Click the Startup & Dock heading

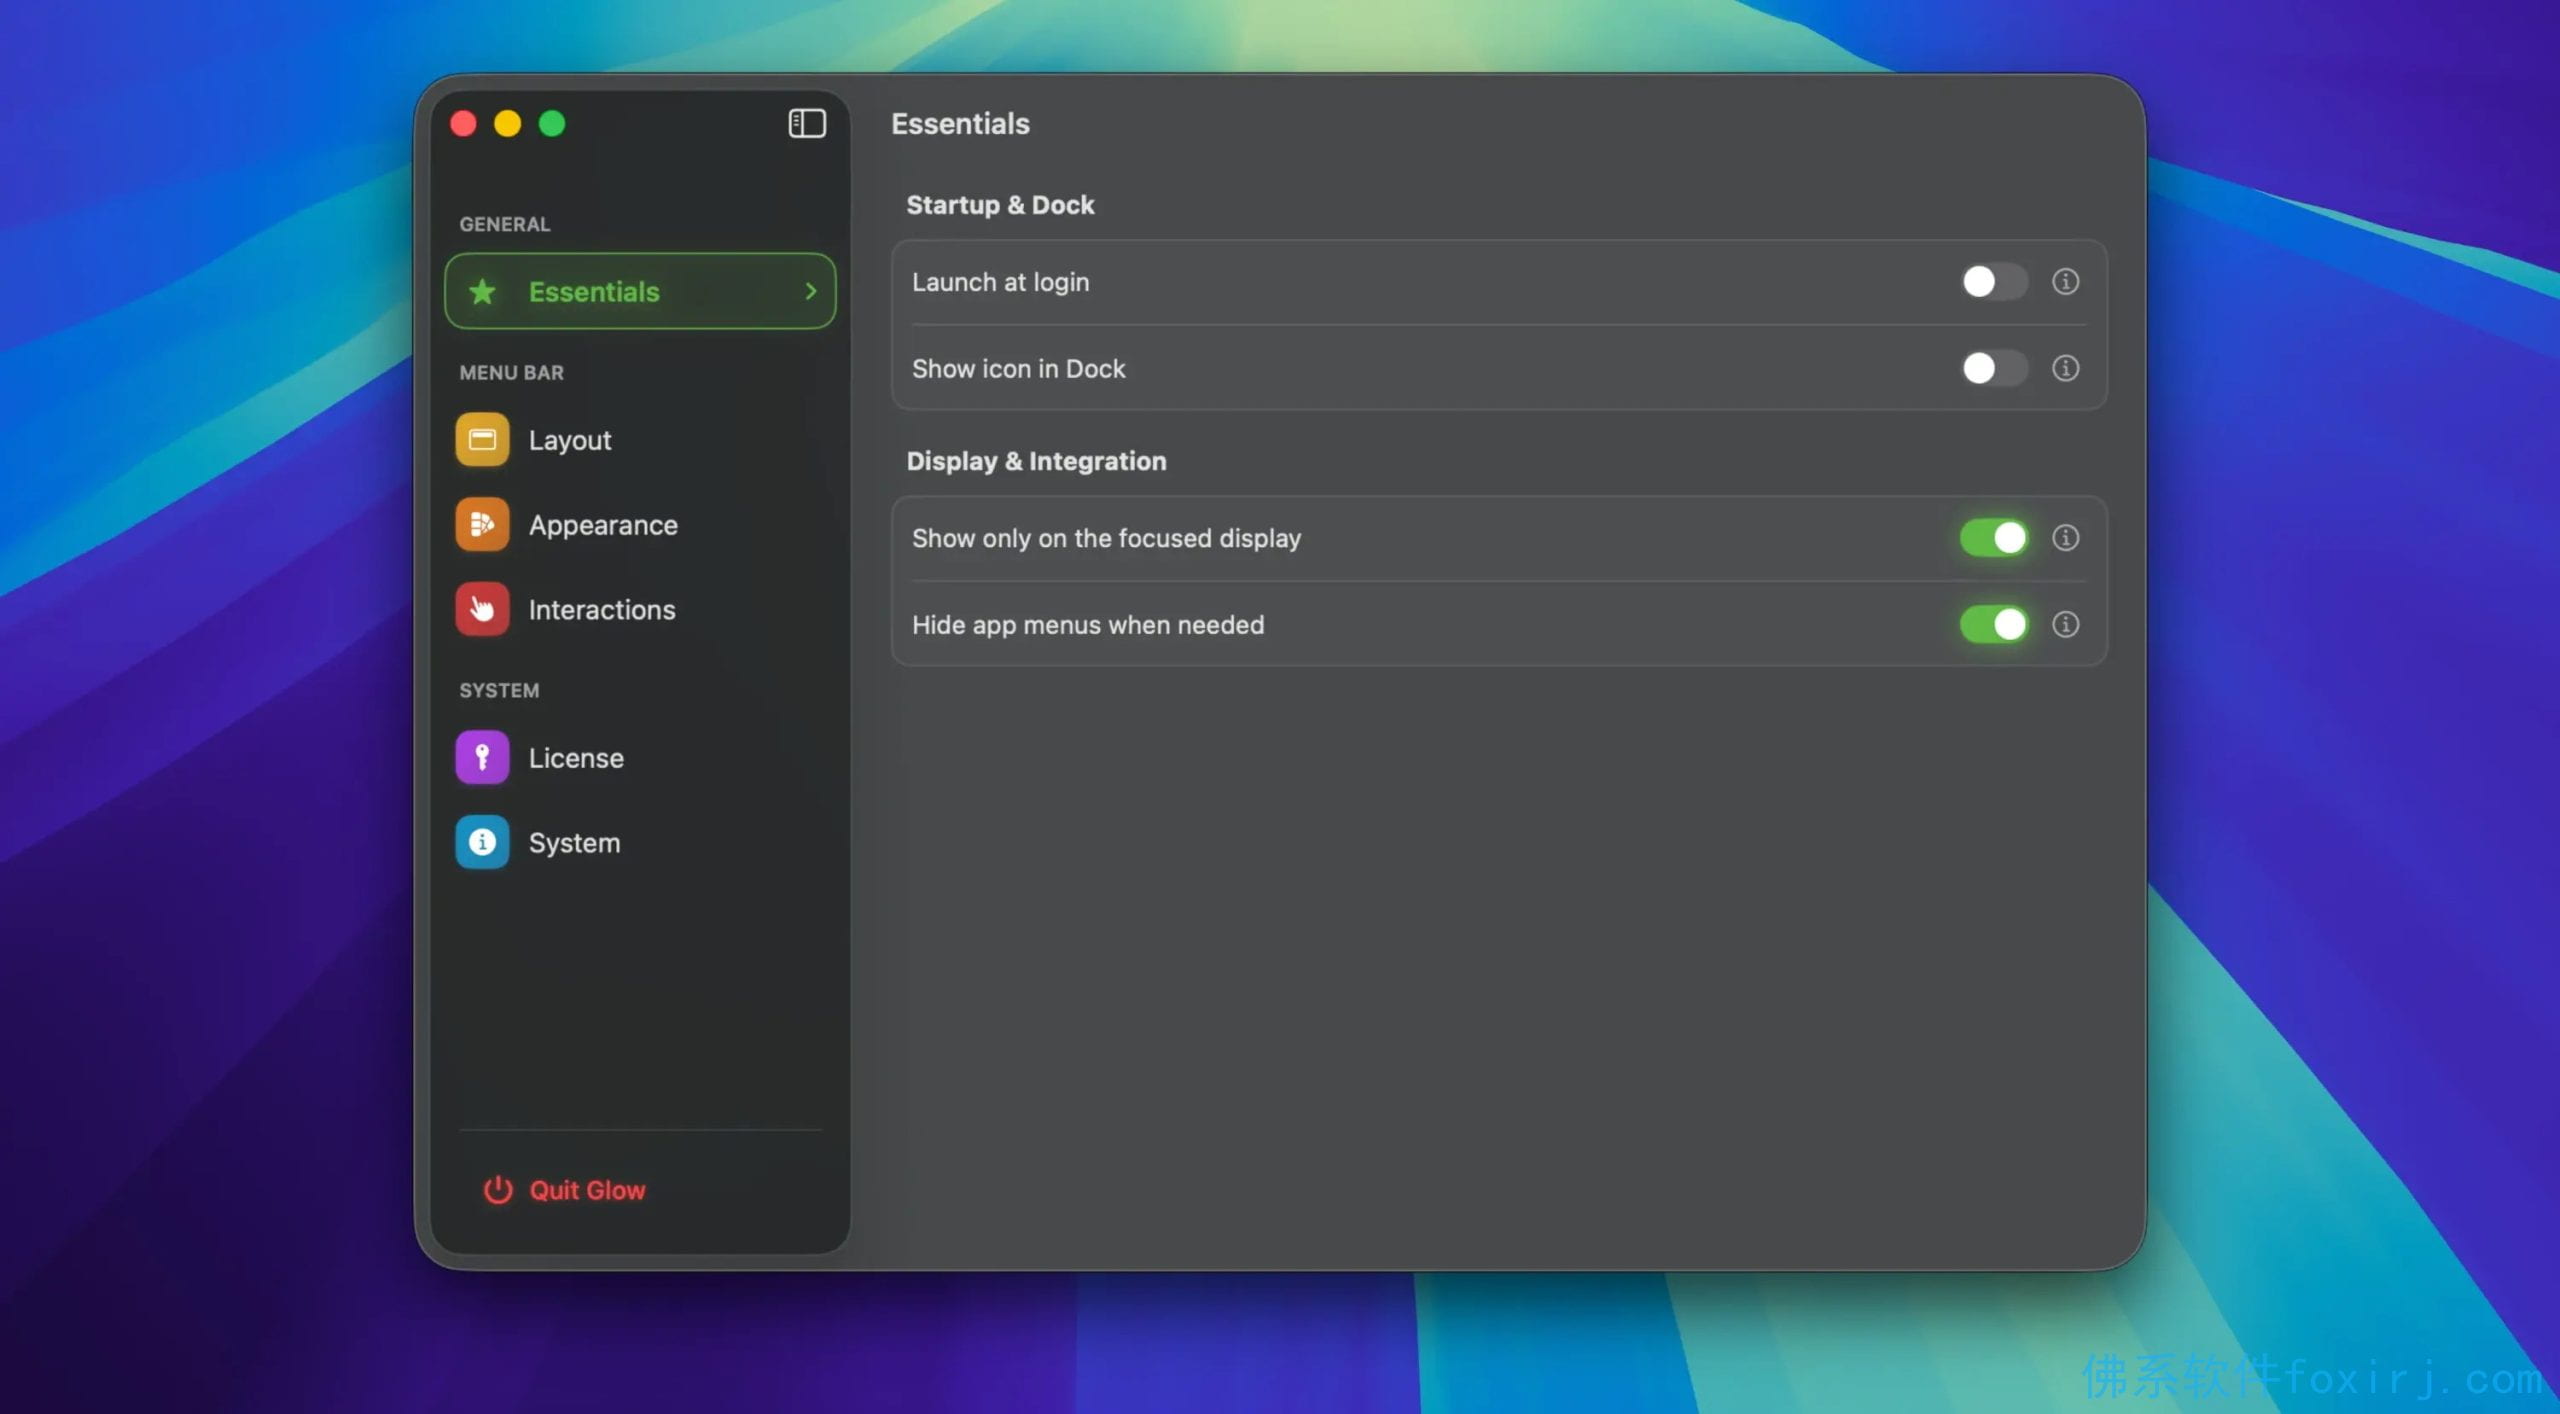pos(1000,205)
